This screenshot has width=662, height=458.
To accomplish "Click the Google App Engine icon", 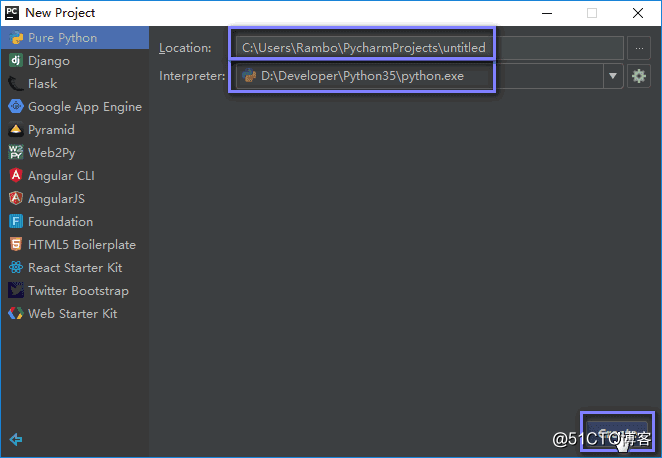I will 16,106.
